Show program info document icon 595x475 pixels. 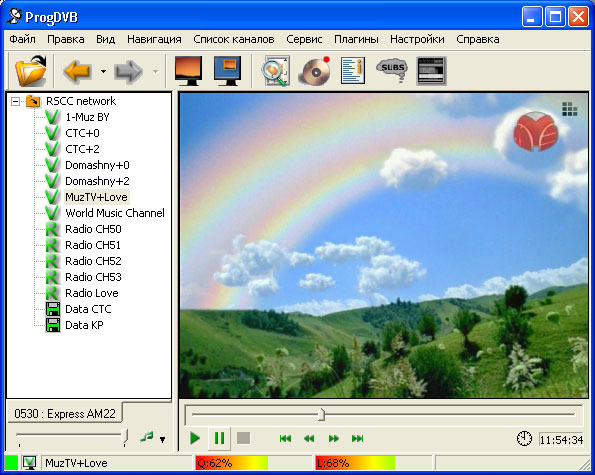tap(353, 71)
